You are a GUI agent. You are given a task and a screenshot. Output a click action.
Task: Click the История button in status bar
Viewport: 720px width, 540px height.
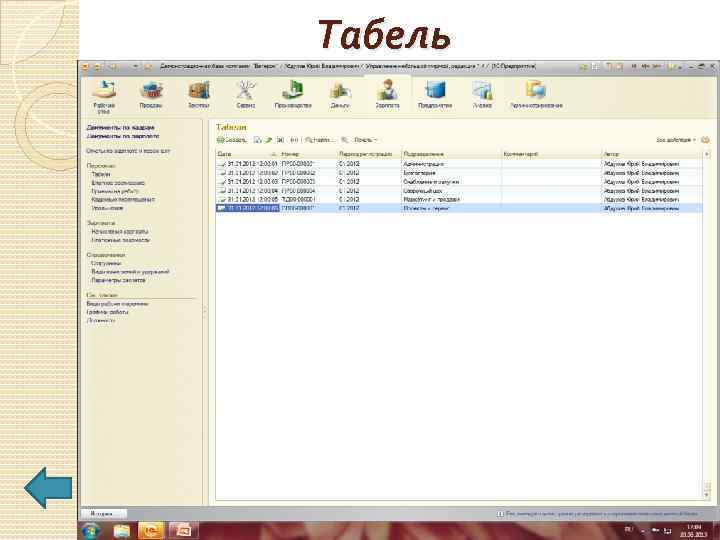[104, 514]
